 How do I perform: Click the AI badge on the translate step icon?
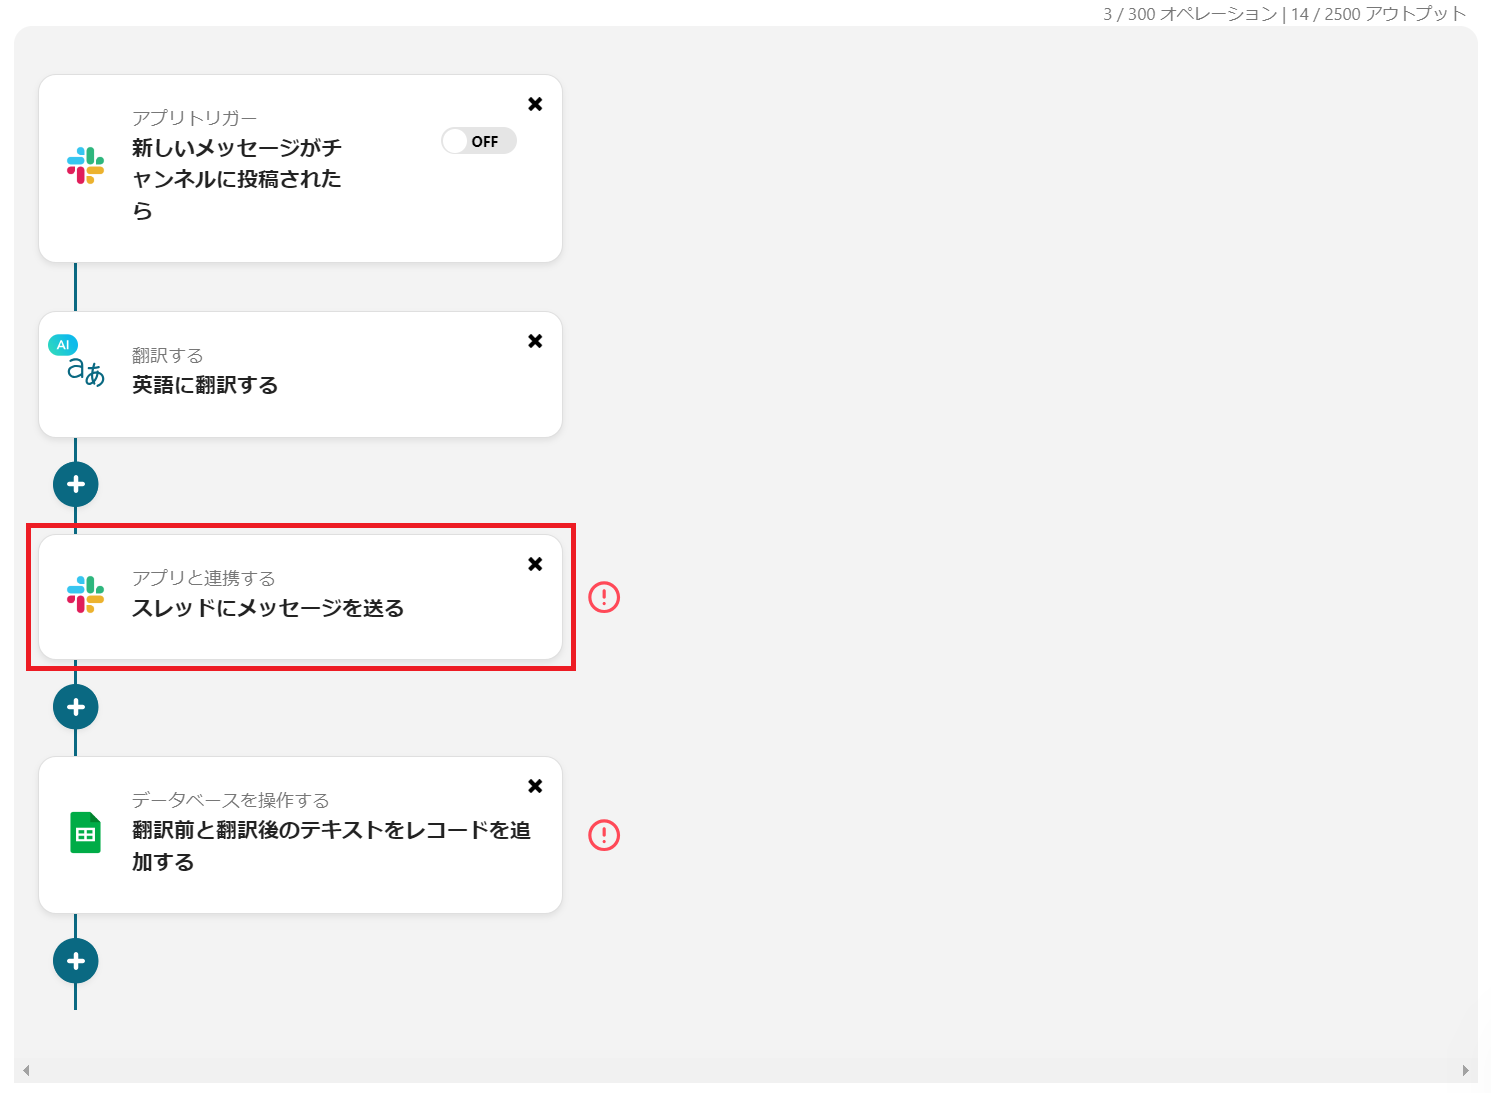point(63,345)
